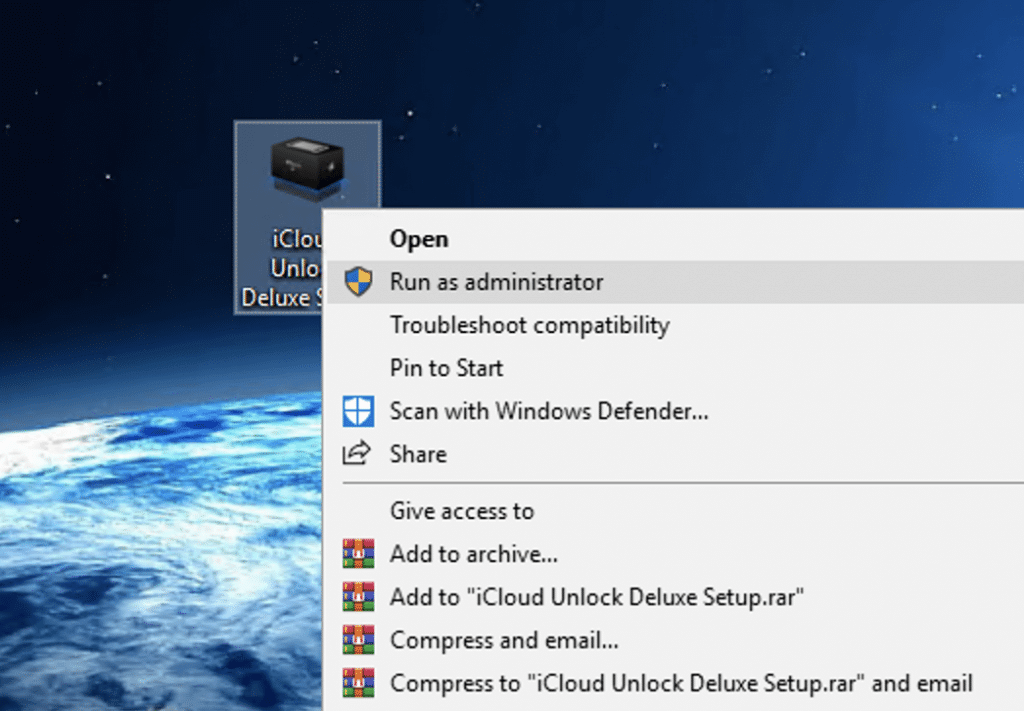Choose Open from the context menu
This screenshot has width=1024, height=711.
pyautogui.click(x=419, y=239)
